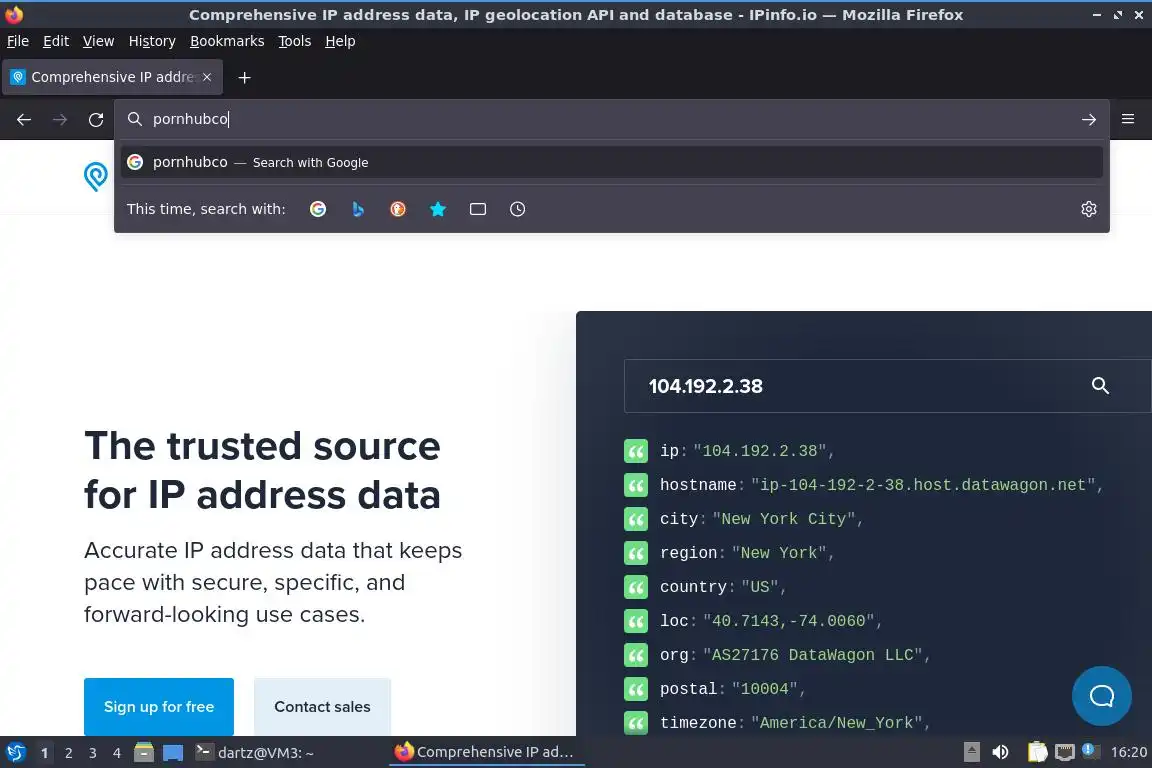
Task: Search this time with DuckDuckGo icon
Action: pos(397,209)
